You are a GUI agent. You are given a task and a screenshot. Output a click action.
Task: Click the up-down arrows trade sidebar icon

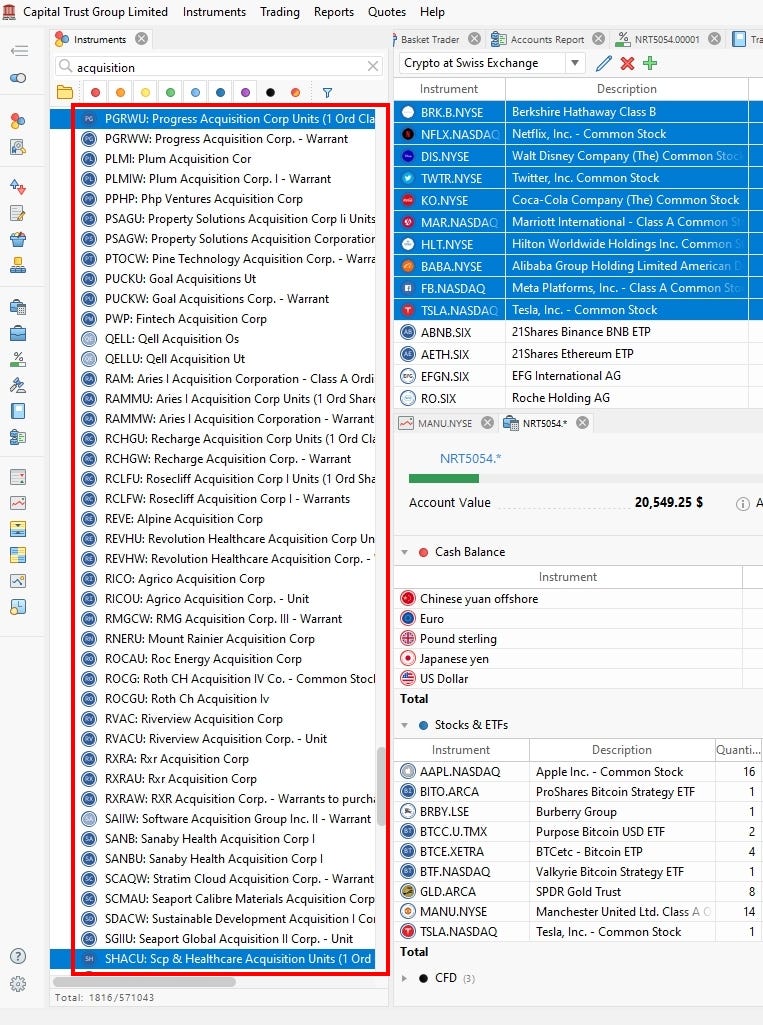[x=18, y=187]
